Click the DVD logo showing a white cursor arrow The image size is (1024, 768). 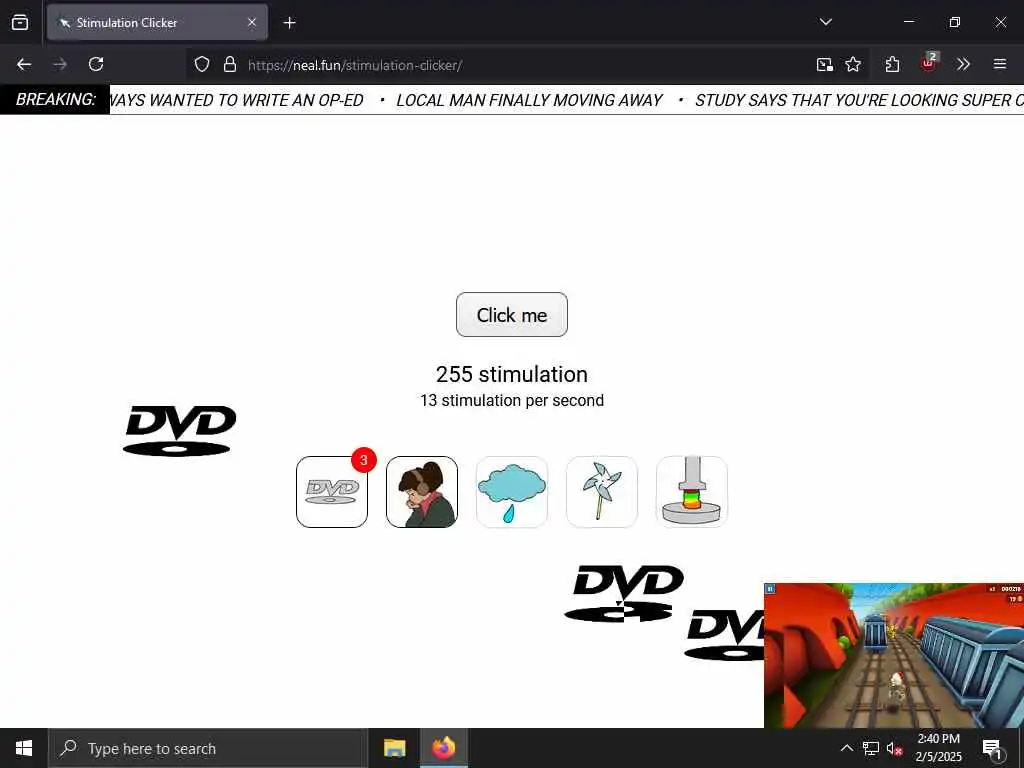(624, 593)
